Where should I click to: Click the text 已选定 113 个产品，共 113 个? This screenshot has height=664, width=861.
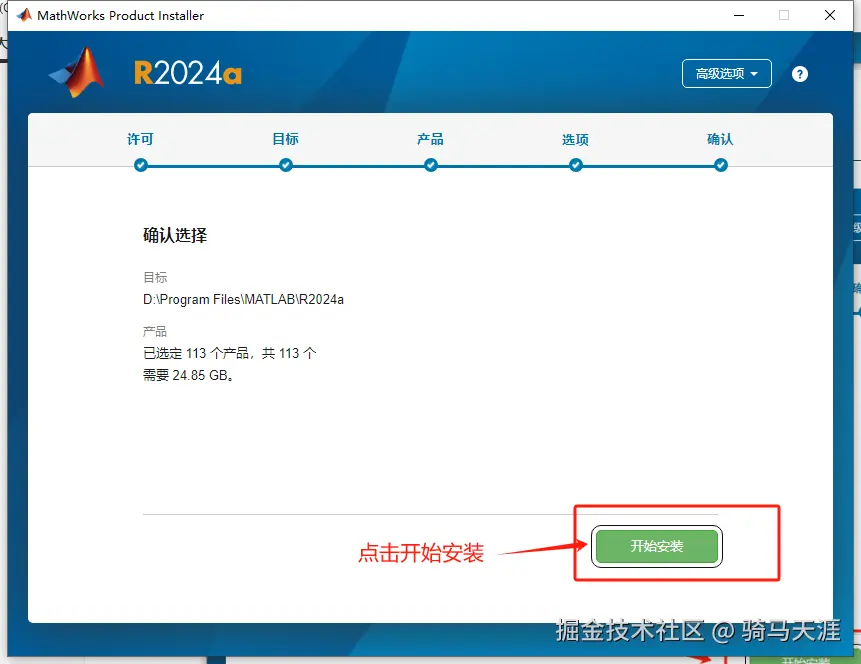pos(230,353)
